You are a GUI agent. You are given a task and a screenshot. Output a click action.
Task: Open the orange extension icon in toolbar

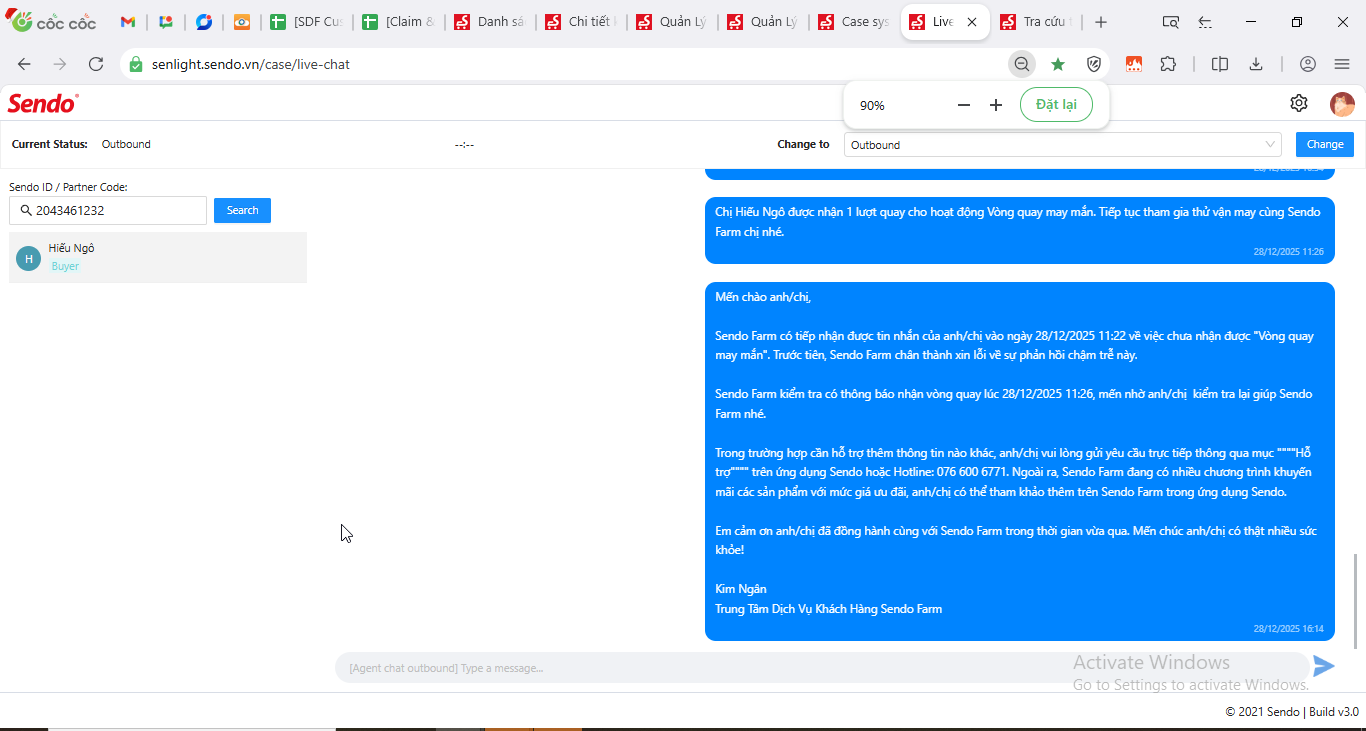[x=1133, y=64]
